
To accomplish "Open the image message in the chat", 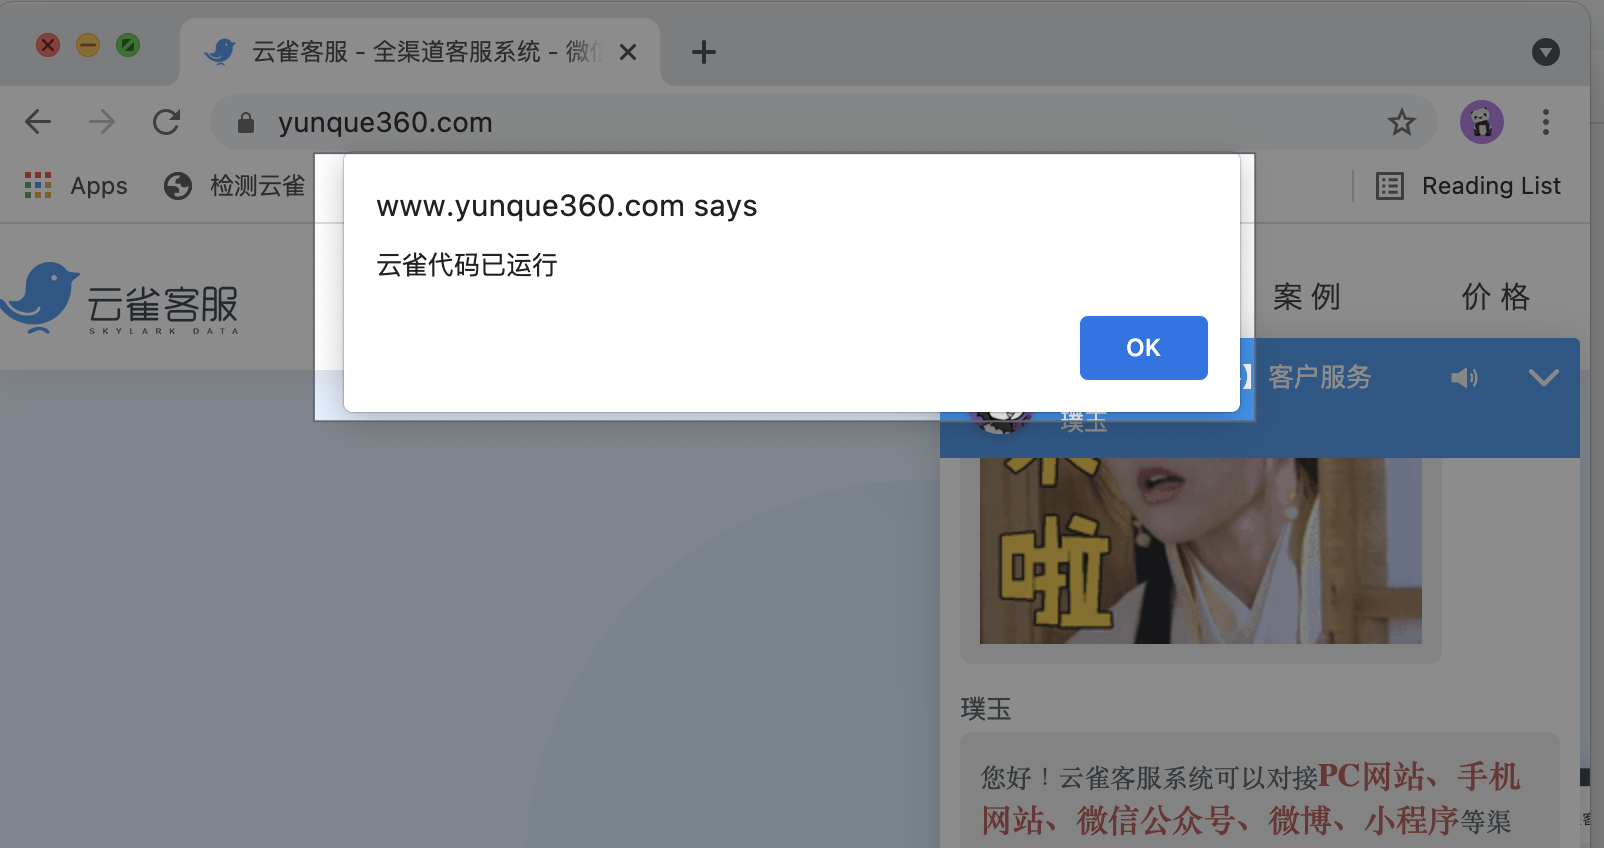I will (1200, 550).
